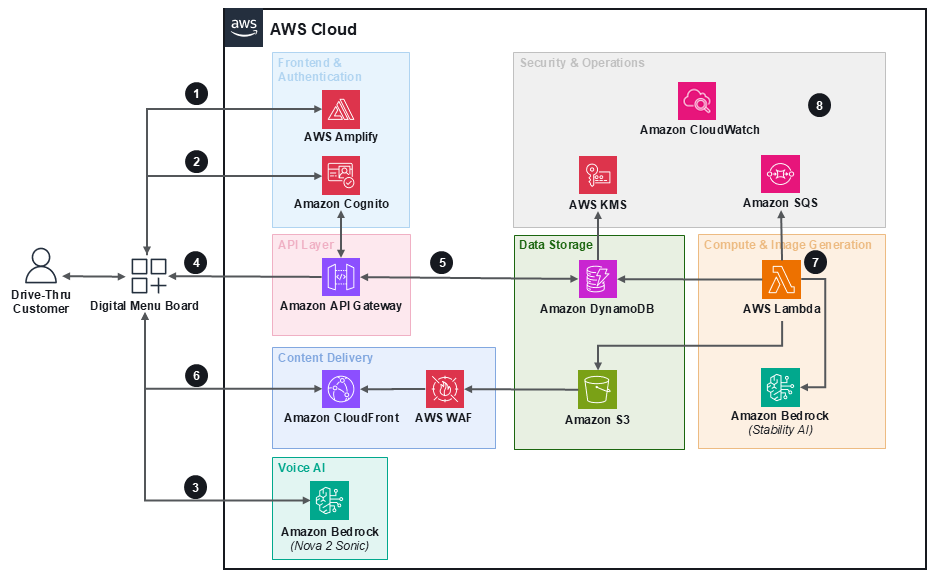
Task: Select the 'Voice AI' group label
Action: tap(301, 468)
